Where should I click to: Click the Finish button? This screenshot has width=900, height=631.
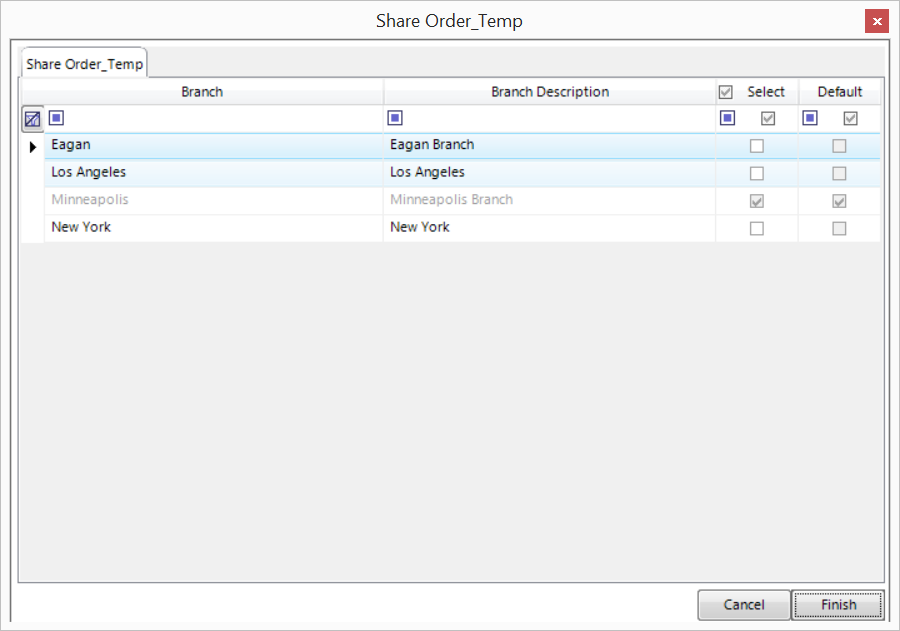pos(838,604)
